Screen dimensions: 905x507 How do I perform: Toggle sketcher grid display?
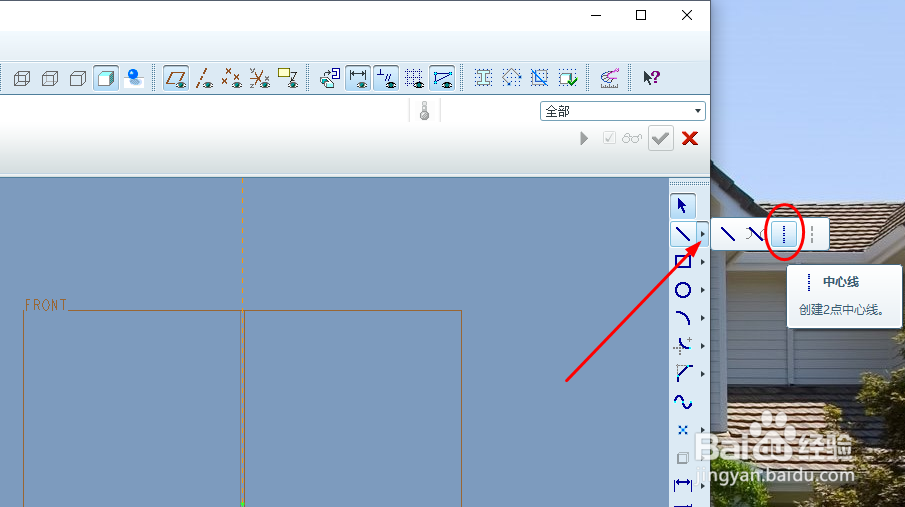coord(414,78)
